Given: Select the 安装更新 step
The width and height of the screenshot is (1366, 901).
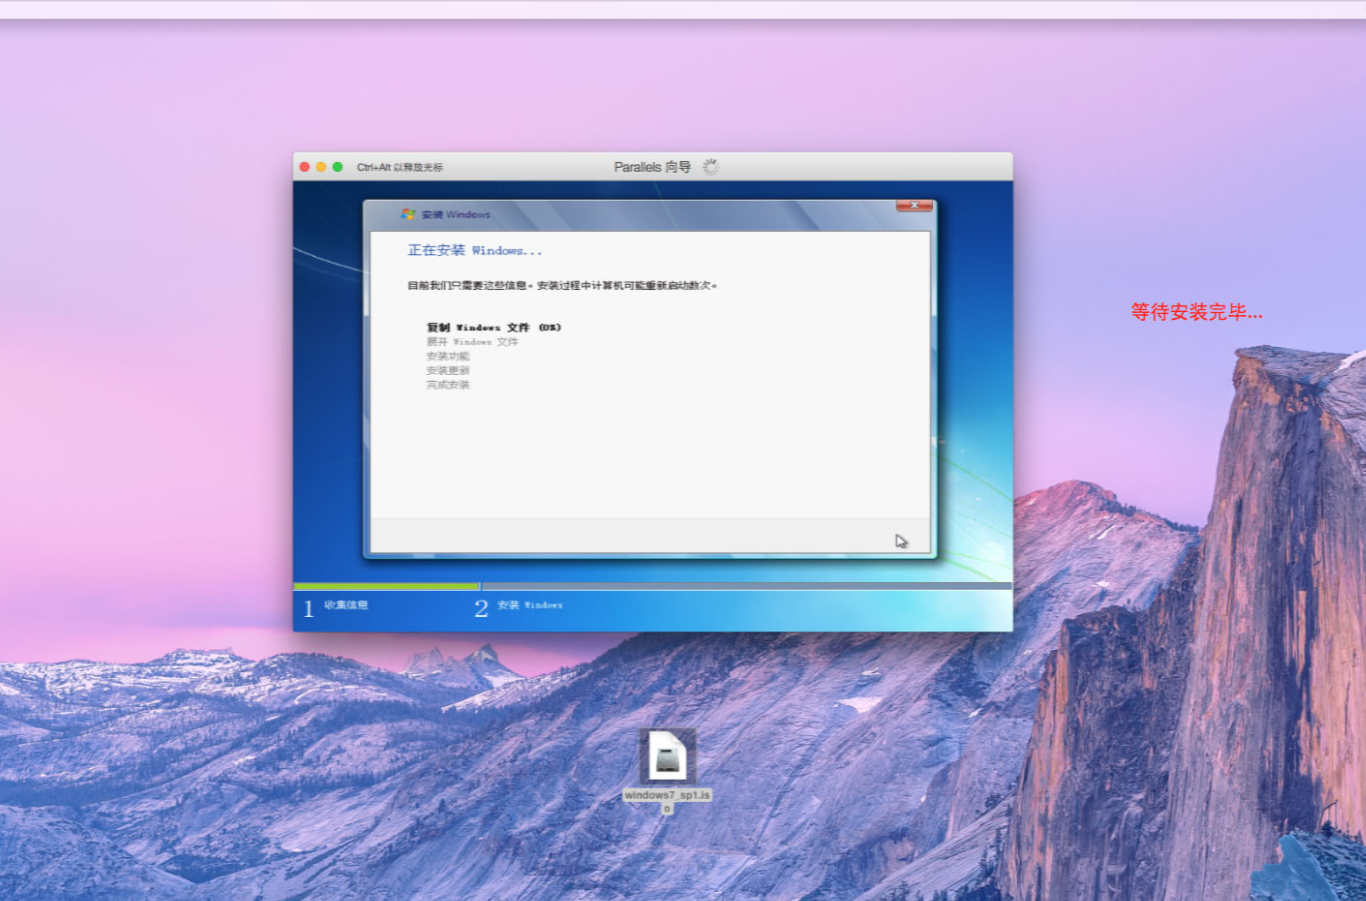Looking at the screenshot, I should pos(448,370).
